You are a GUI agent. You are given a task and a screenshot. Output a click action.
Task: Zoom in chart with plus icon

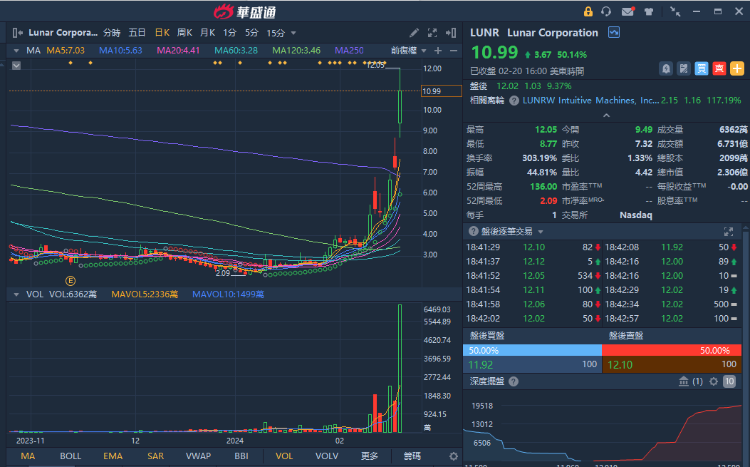tap(438, 50)
